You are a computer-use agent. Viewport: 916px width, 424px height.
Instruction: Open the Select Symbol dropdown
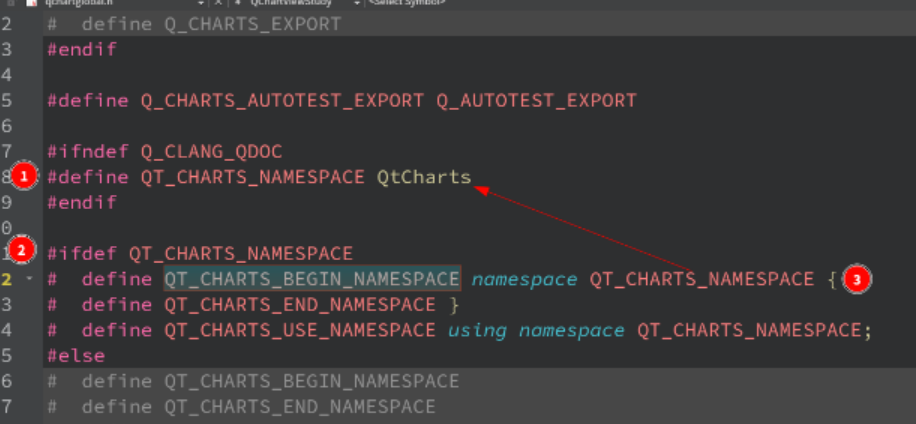pyautogui.click(x=406, y=2)
